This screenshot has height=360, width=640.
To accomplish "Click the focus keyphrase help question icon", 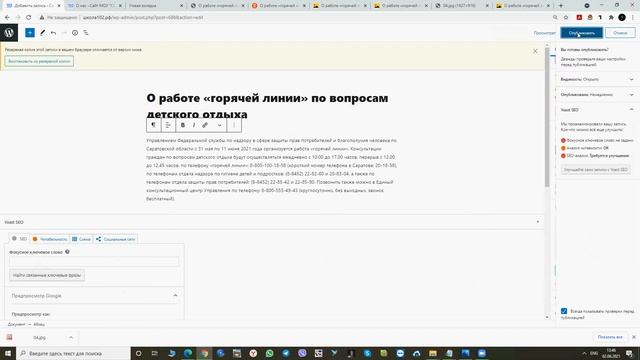I will [x=67, y=252].
